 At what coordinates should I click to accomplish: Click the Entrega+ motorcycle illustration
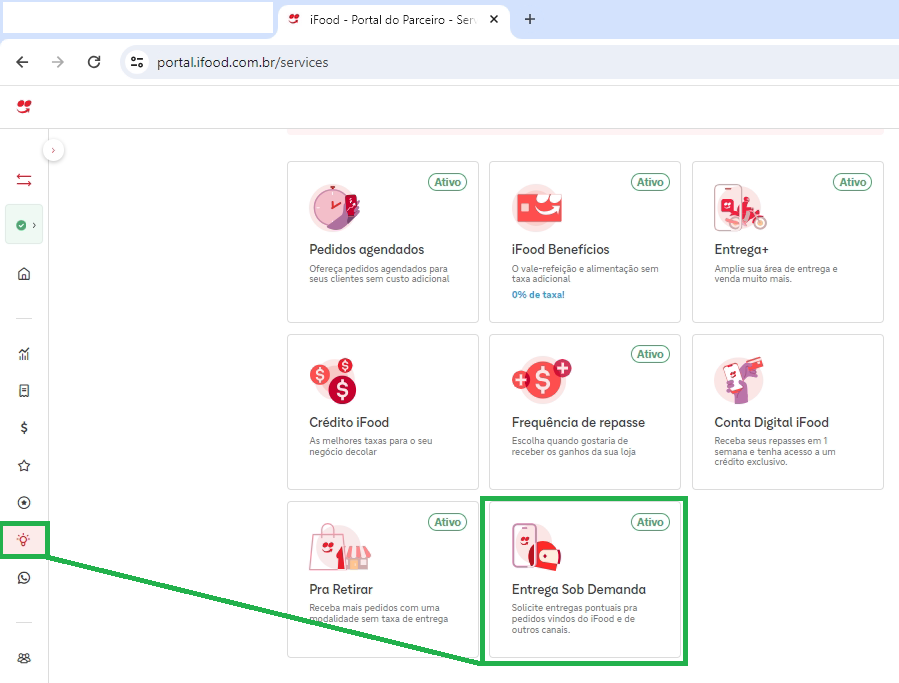[x=740, y=207]
